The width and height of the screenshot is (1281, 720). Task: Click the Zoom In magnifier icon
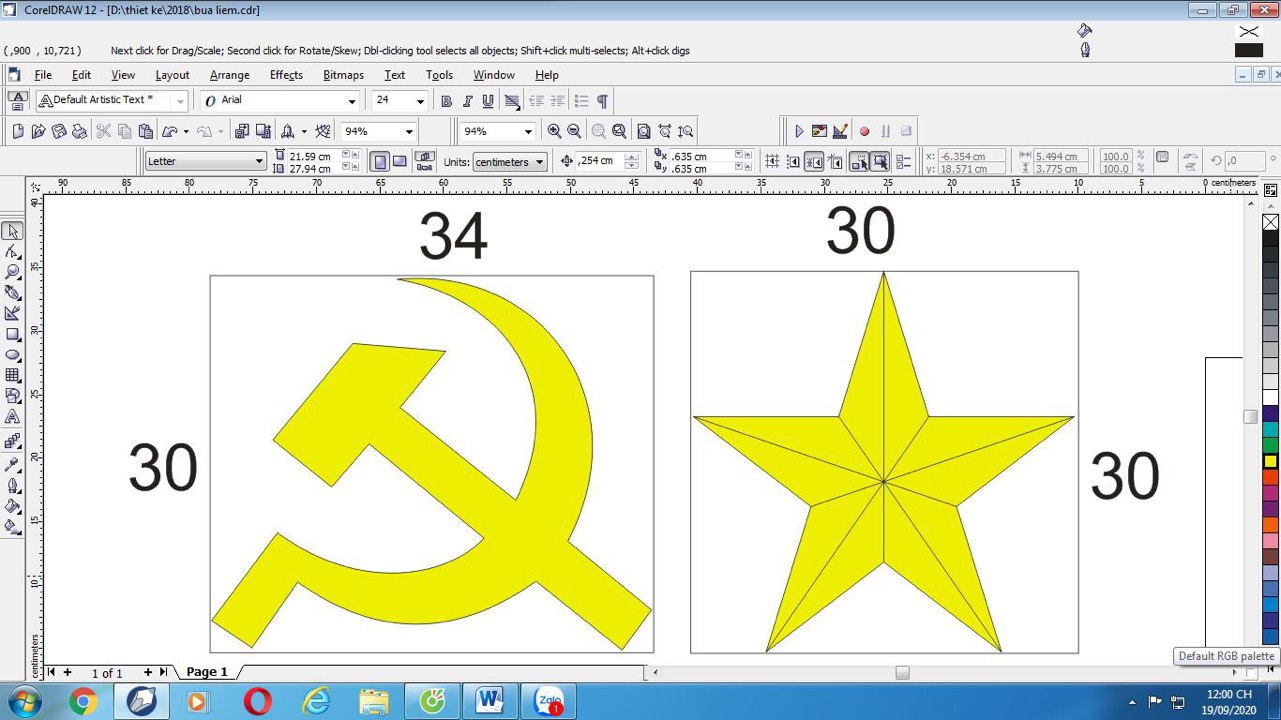click(554, 131)
